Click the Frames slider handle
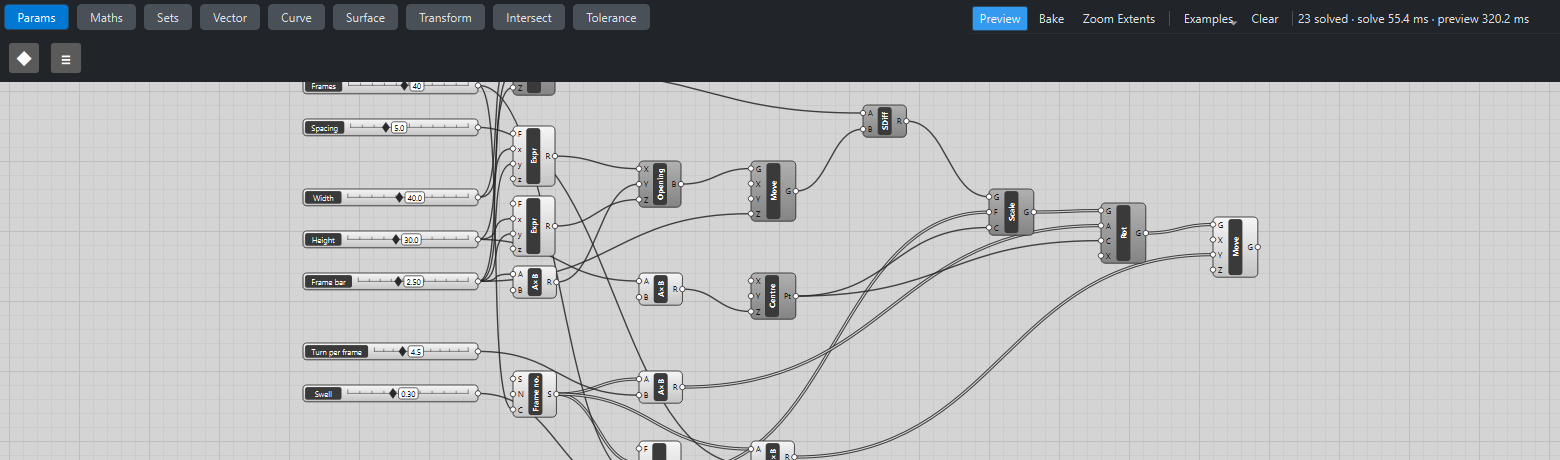This screenshot has width=1560, height=460. (x=405, y=86)
